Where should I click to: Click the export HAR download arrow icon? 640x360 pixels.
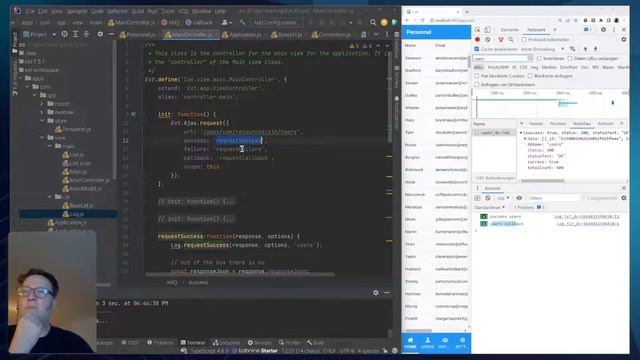coord(596,49)
